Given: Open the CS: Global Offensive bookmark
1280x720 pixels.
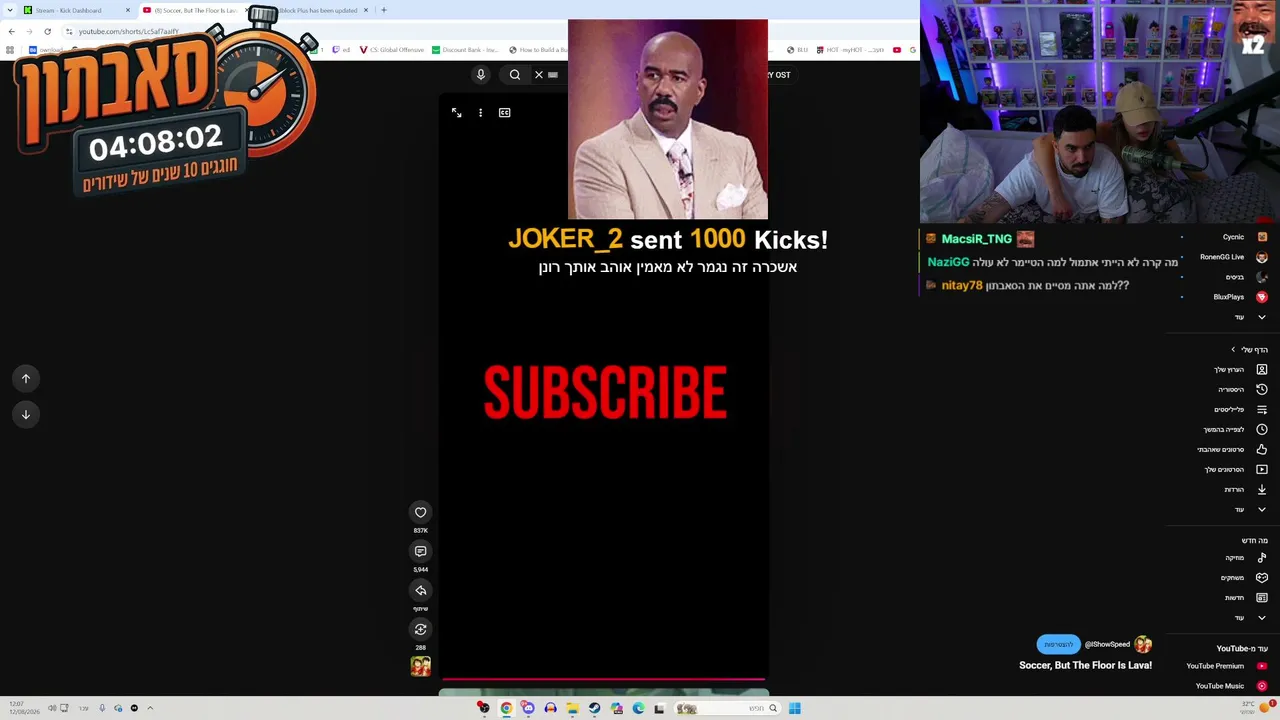Looking at the screenshot, I should [391, 50].
